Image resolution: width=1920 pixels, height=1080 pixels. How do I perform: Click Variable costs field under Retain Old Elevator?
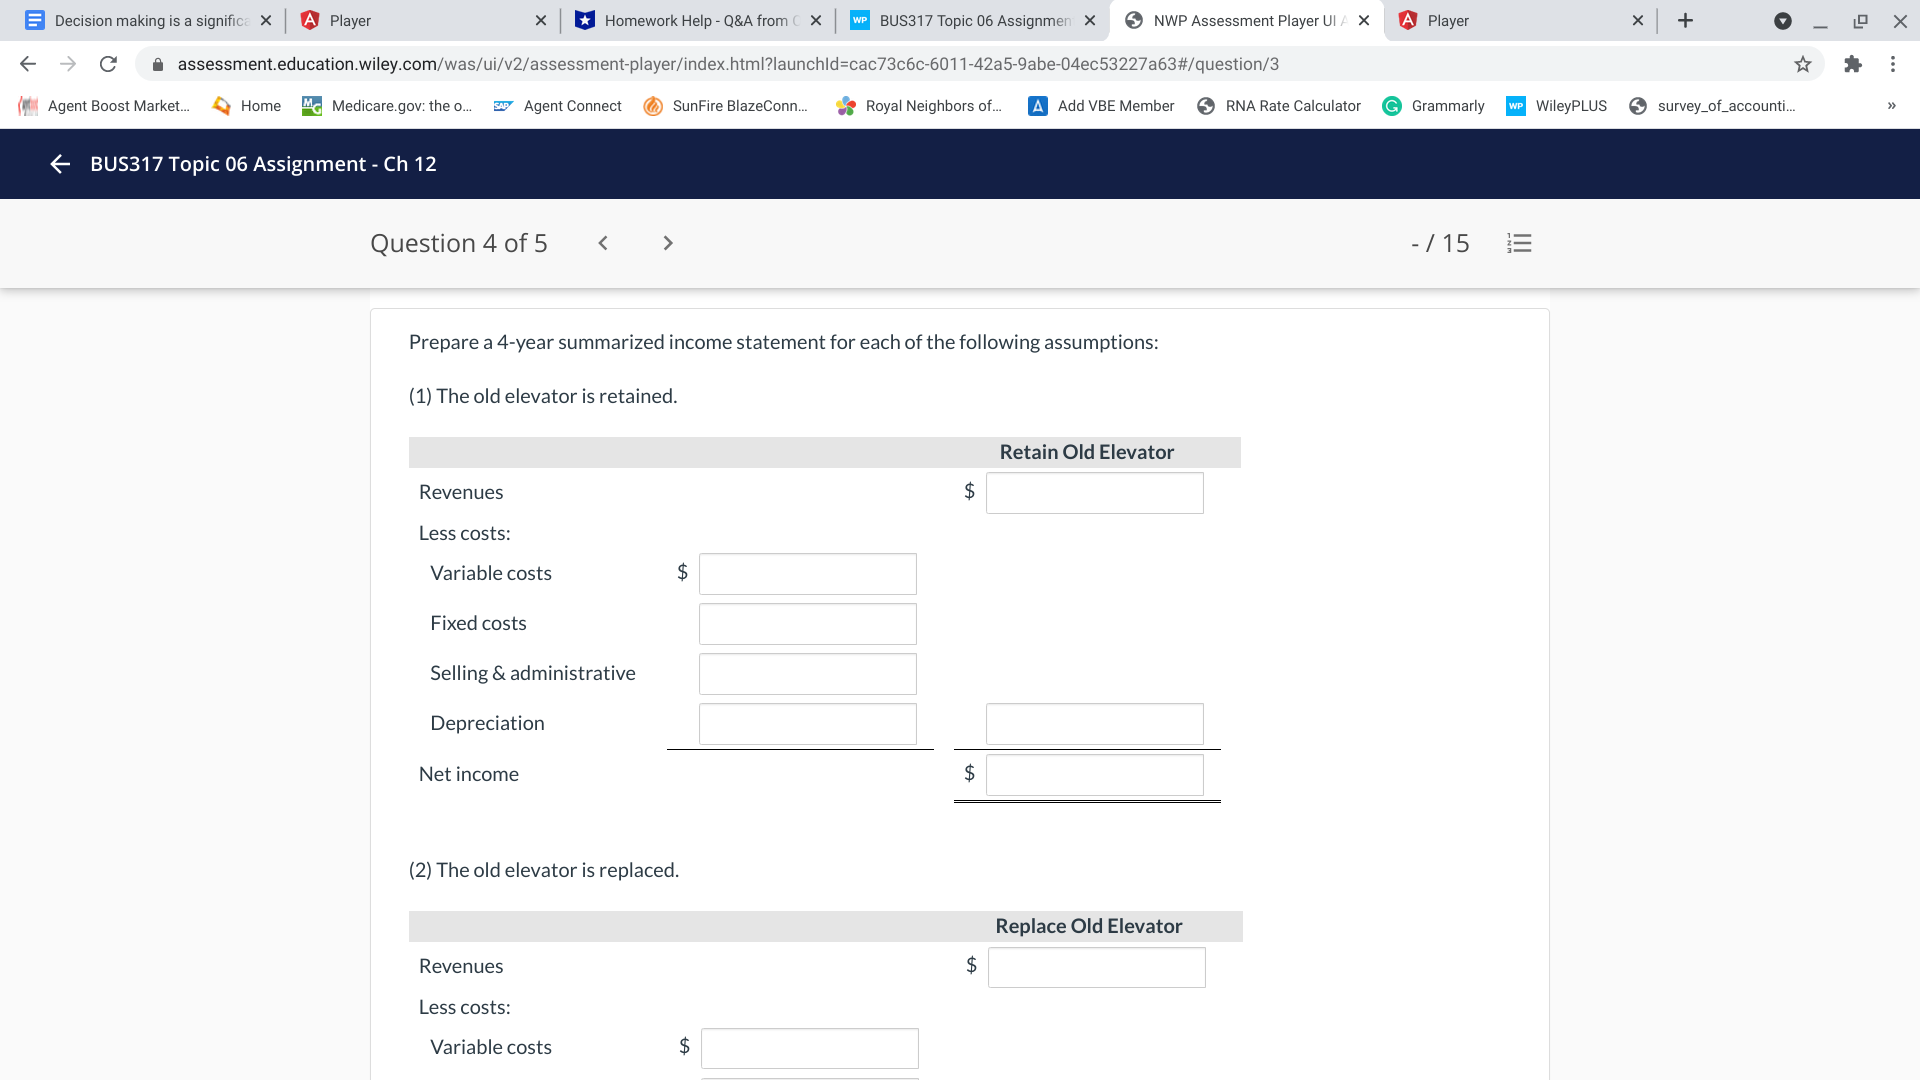pyautogui.click(x=807, y=574)
